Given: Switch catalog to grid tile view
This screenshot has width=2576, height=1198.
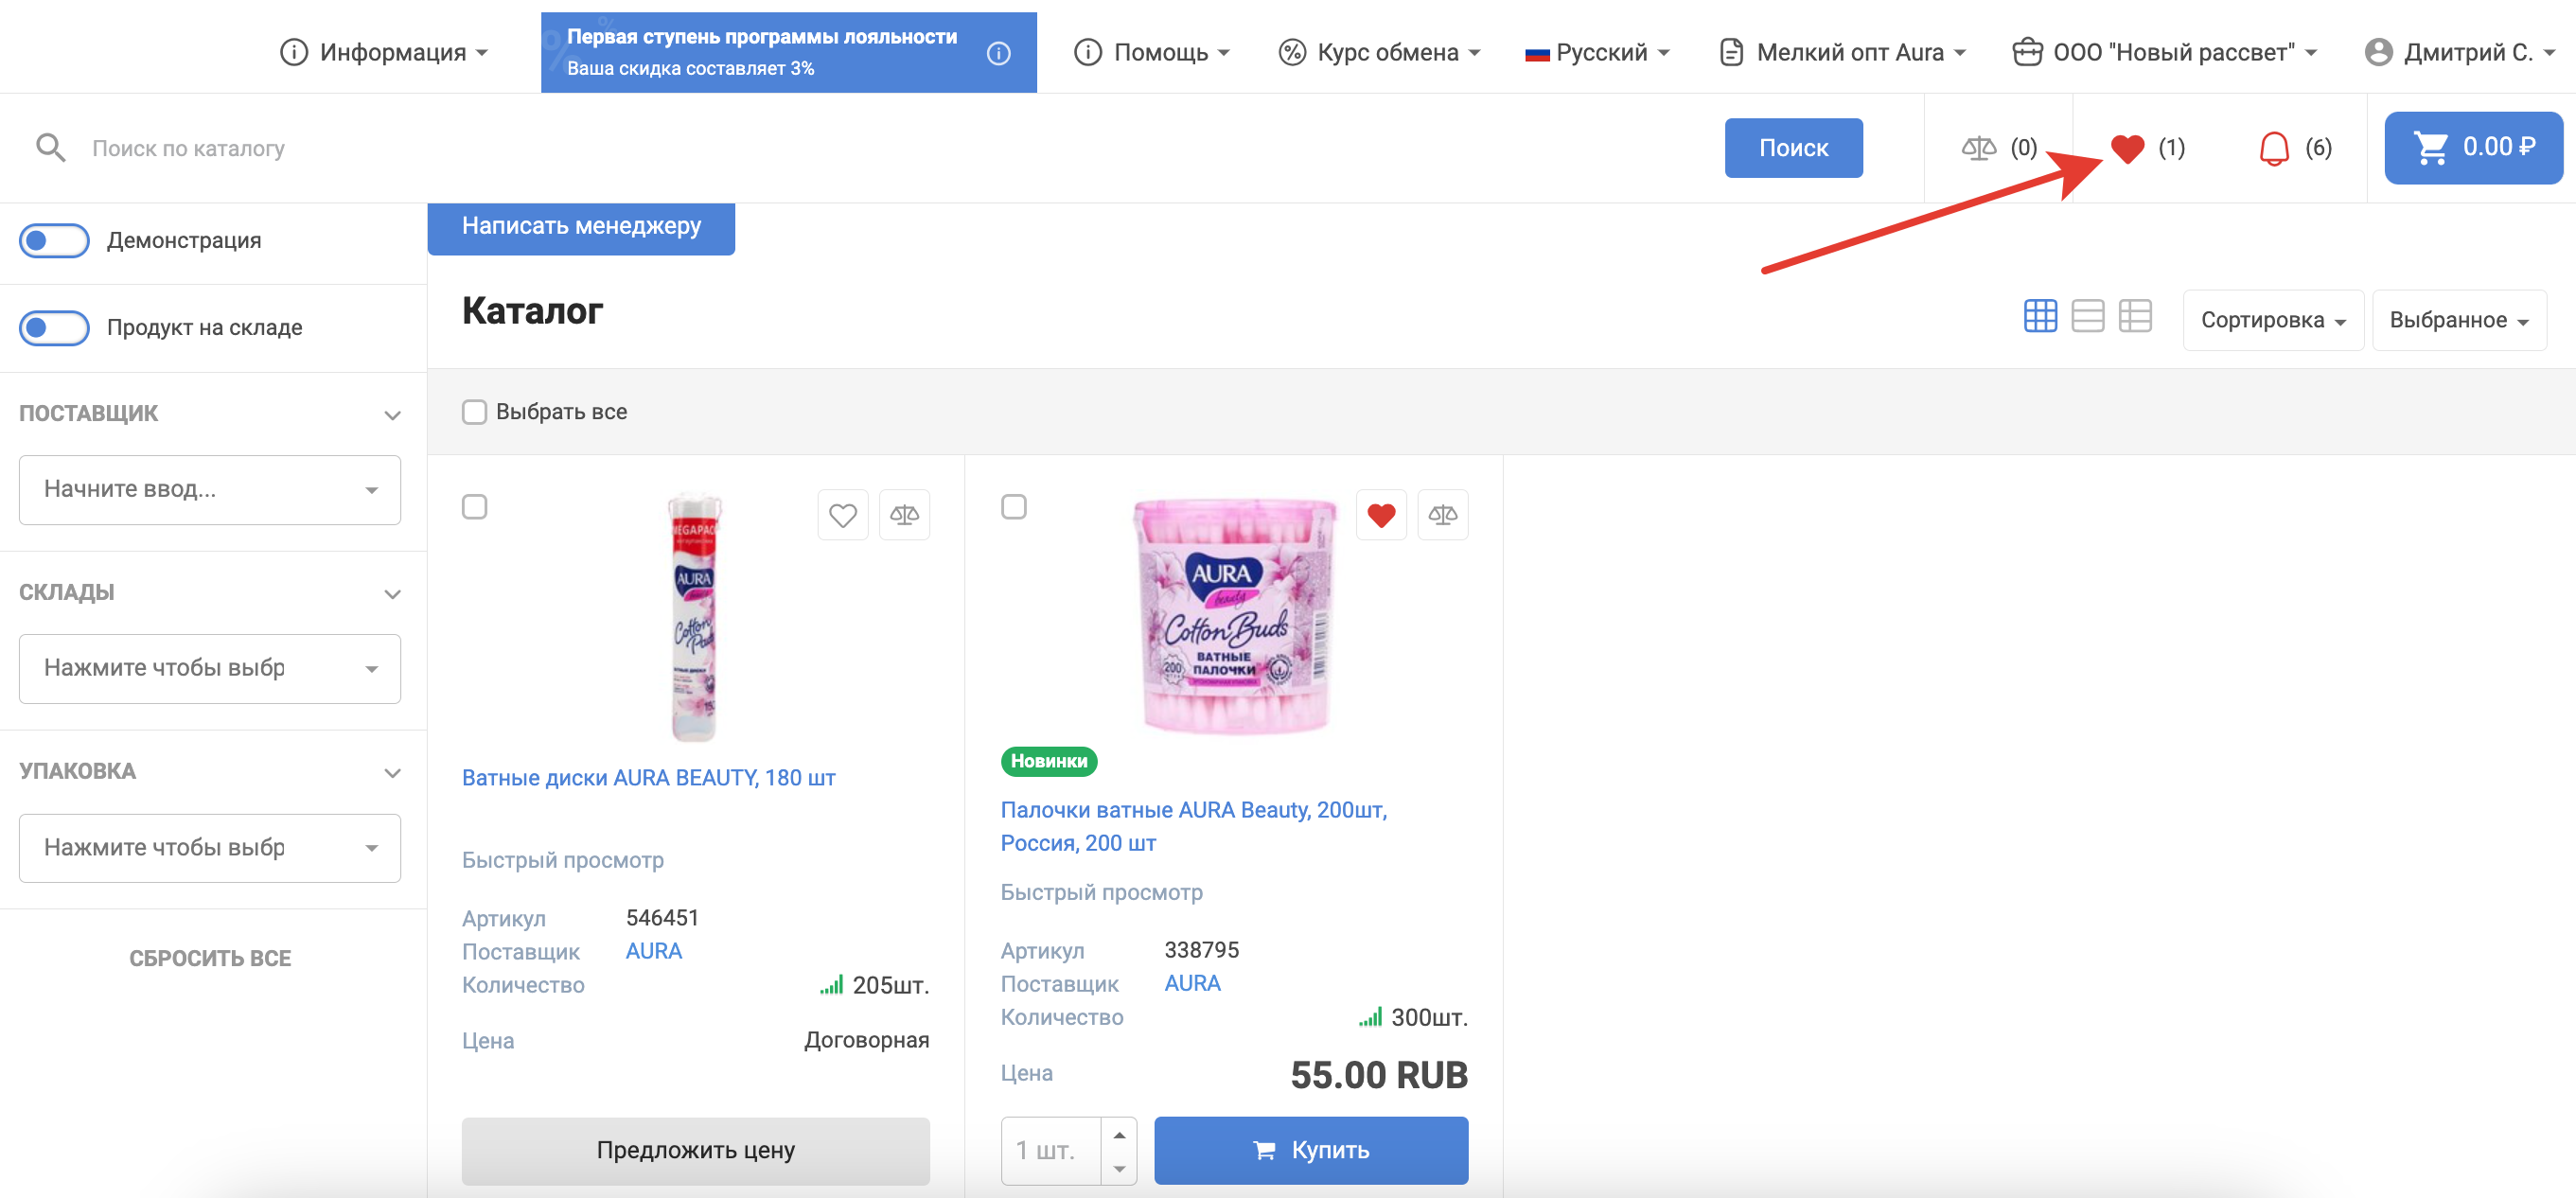Looking at the screenshot, I should coord(2039,316).
